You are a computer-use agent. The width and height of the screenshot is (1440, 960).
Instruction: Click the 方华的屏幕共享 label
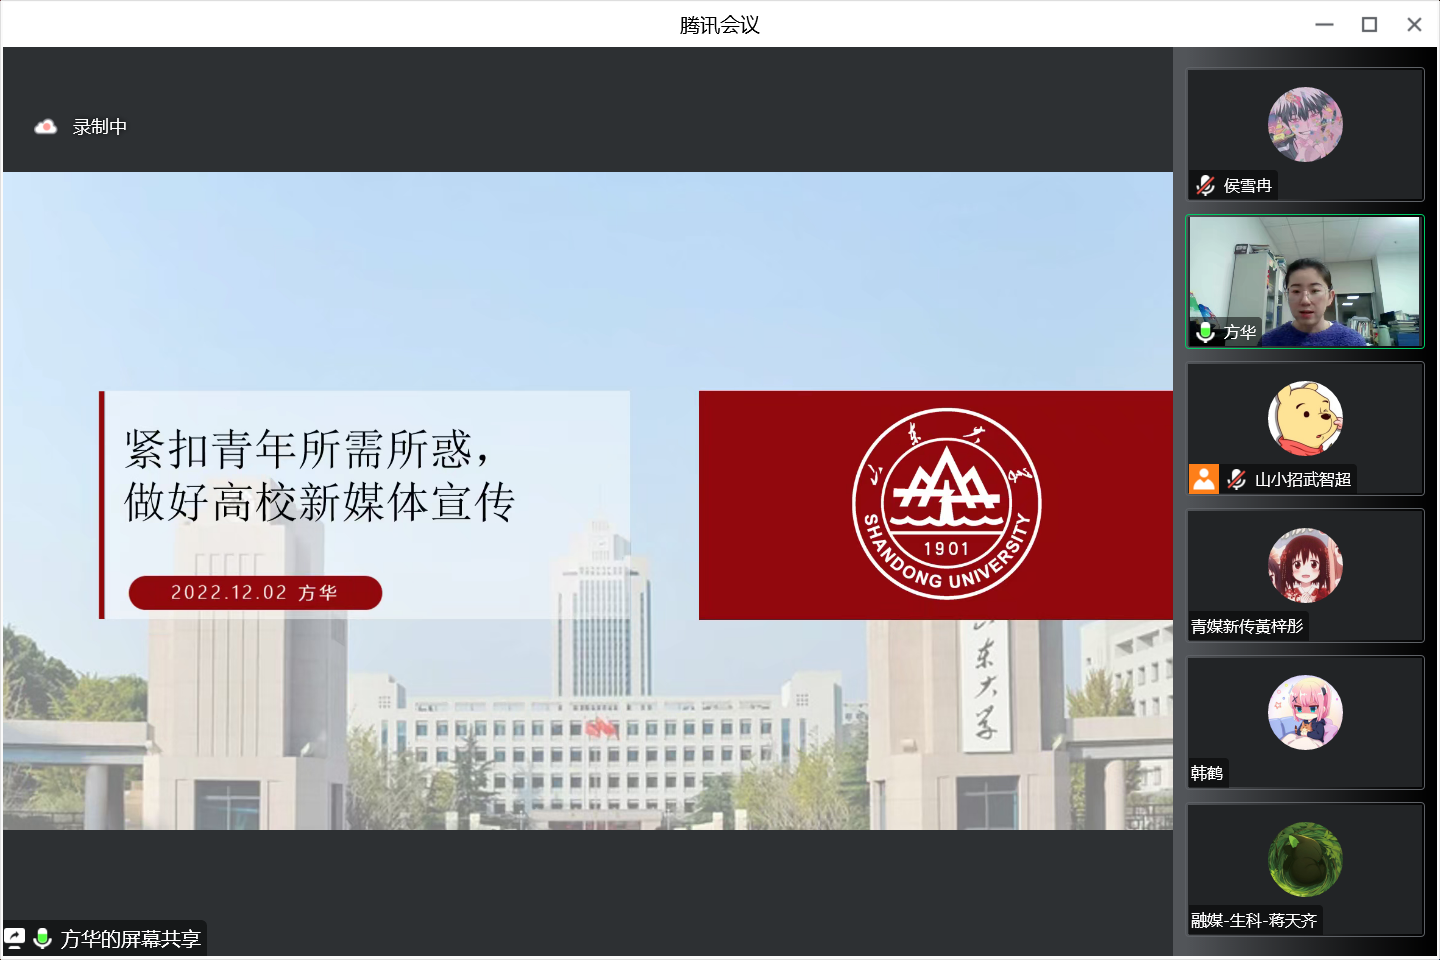coord(131,938)
